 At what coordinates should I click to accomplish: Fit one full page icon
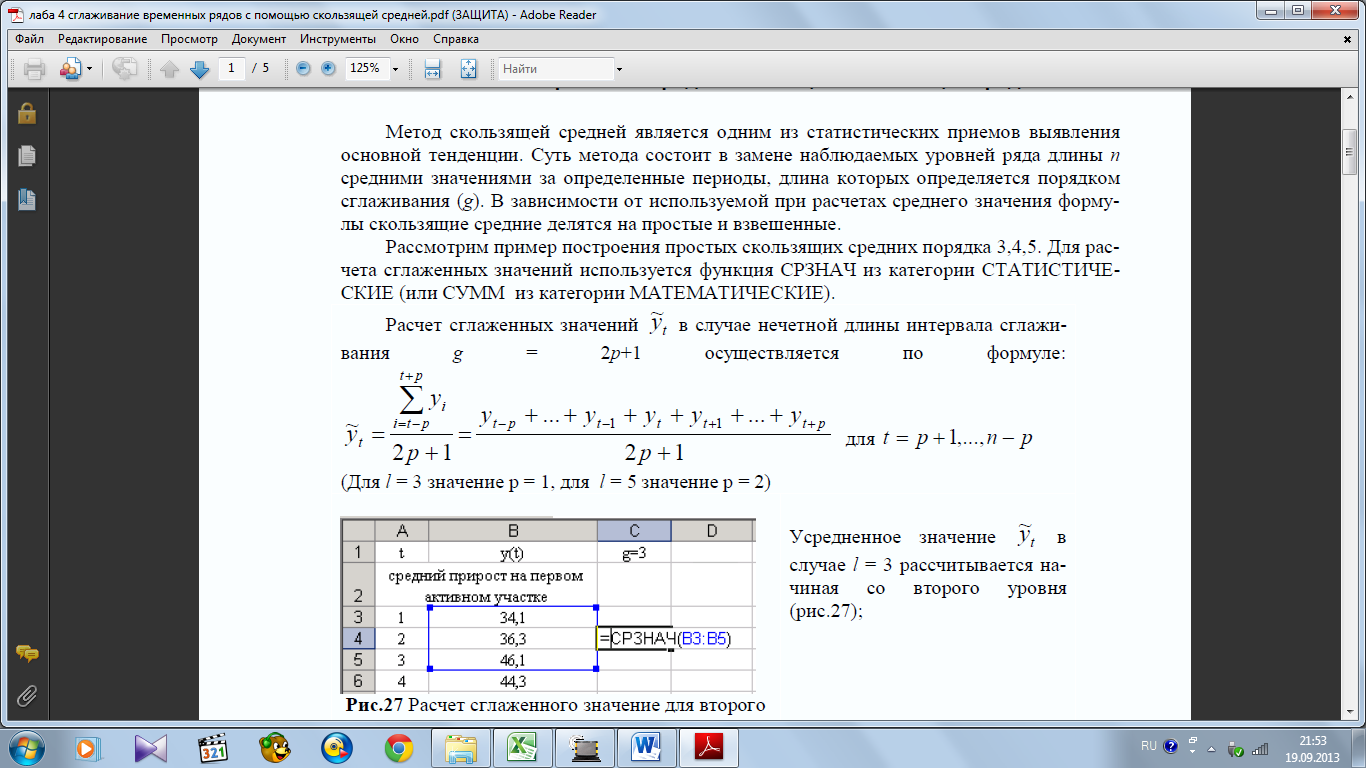tap(468, 69)
